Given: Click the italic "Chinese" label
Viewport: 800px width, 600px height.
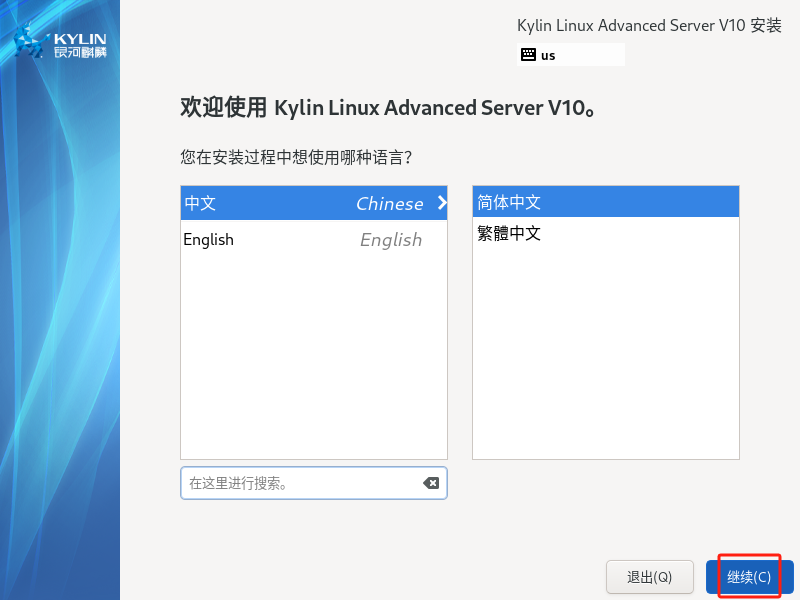Looking at the screenshot, I should 389,203.
